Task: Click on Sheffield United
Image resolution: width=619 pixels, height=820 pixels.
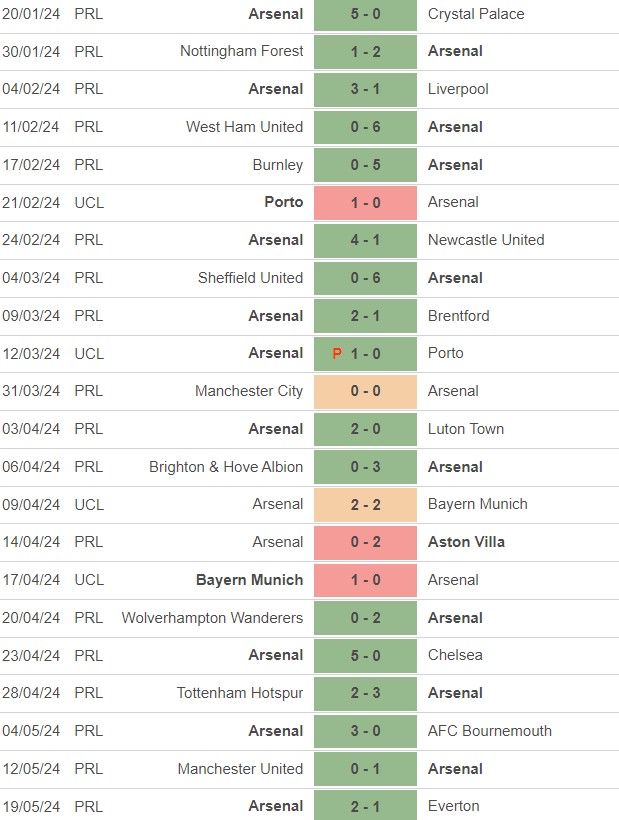Action: pyautogui.click(x=250, y=278)
